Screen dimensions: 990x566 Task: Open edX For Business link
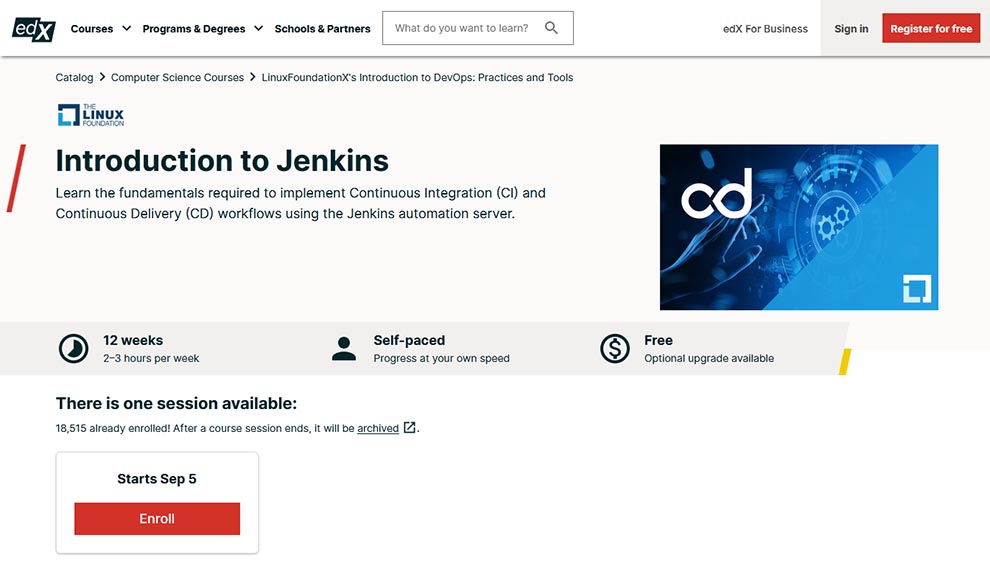[x=765, y=28]
